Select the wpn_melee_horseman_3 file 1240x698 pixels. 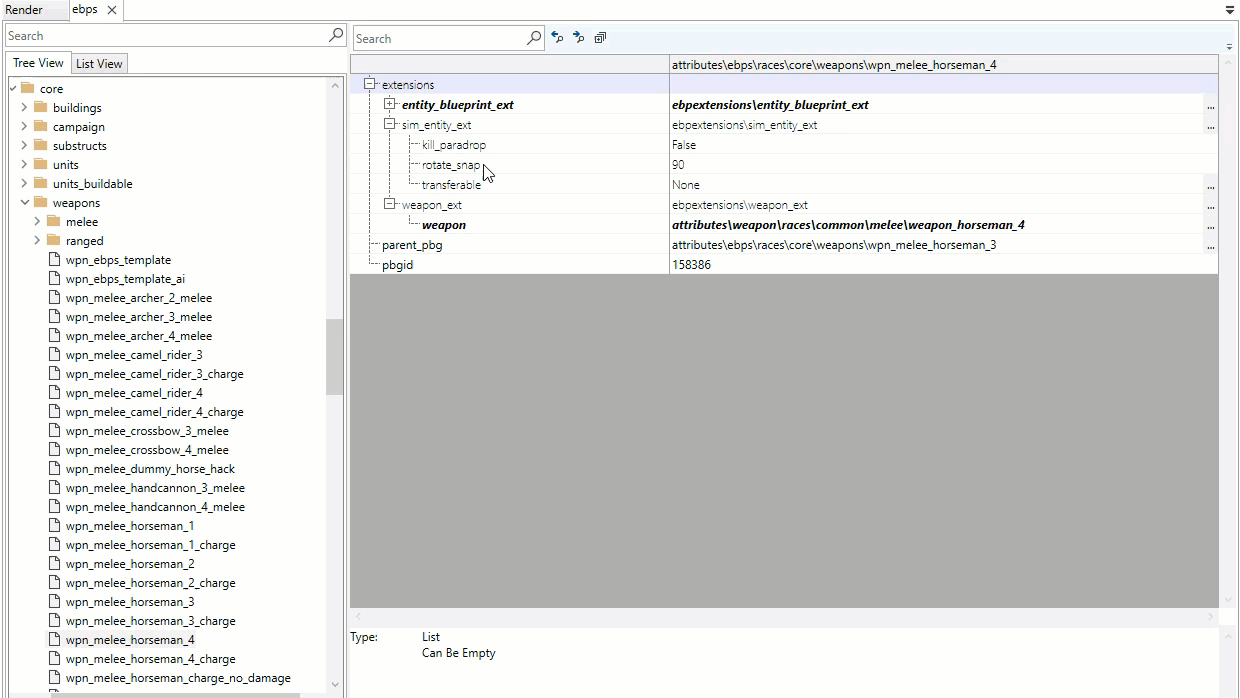130,602
